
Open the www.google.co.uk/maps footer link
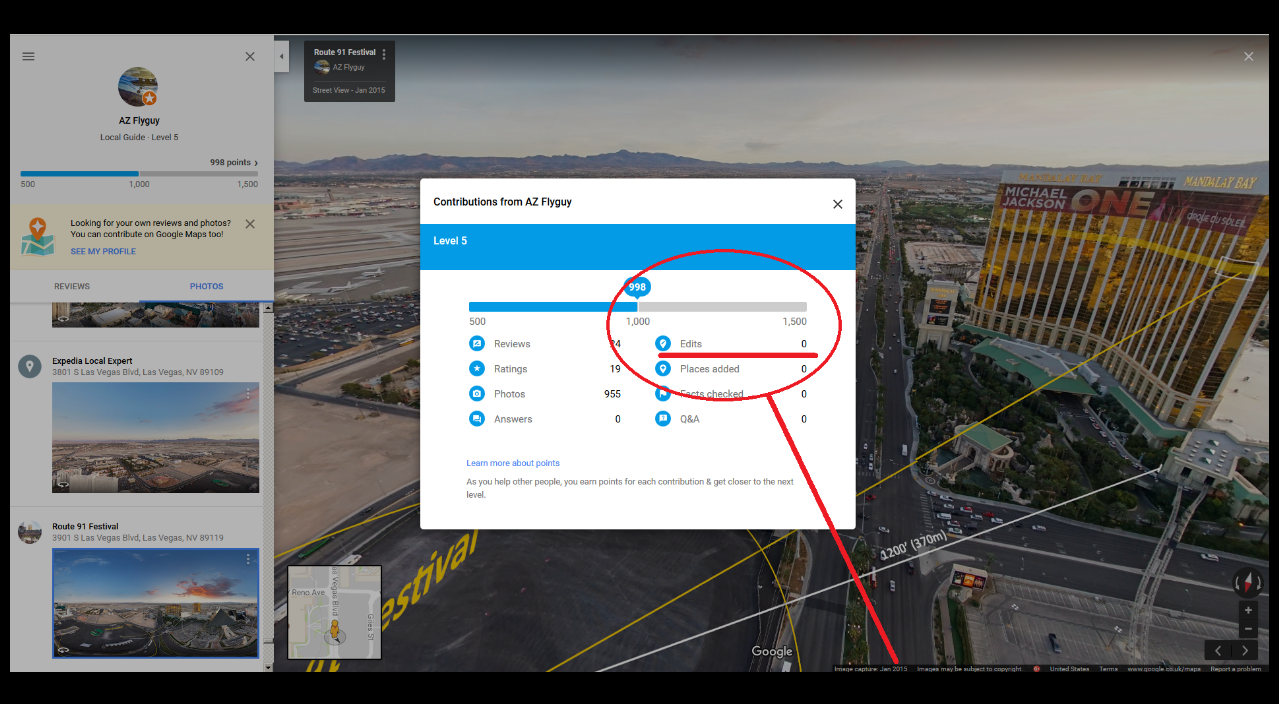1163,668
